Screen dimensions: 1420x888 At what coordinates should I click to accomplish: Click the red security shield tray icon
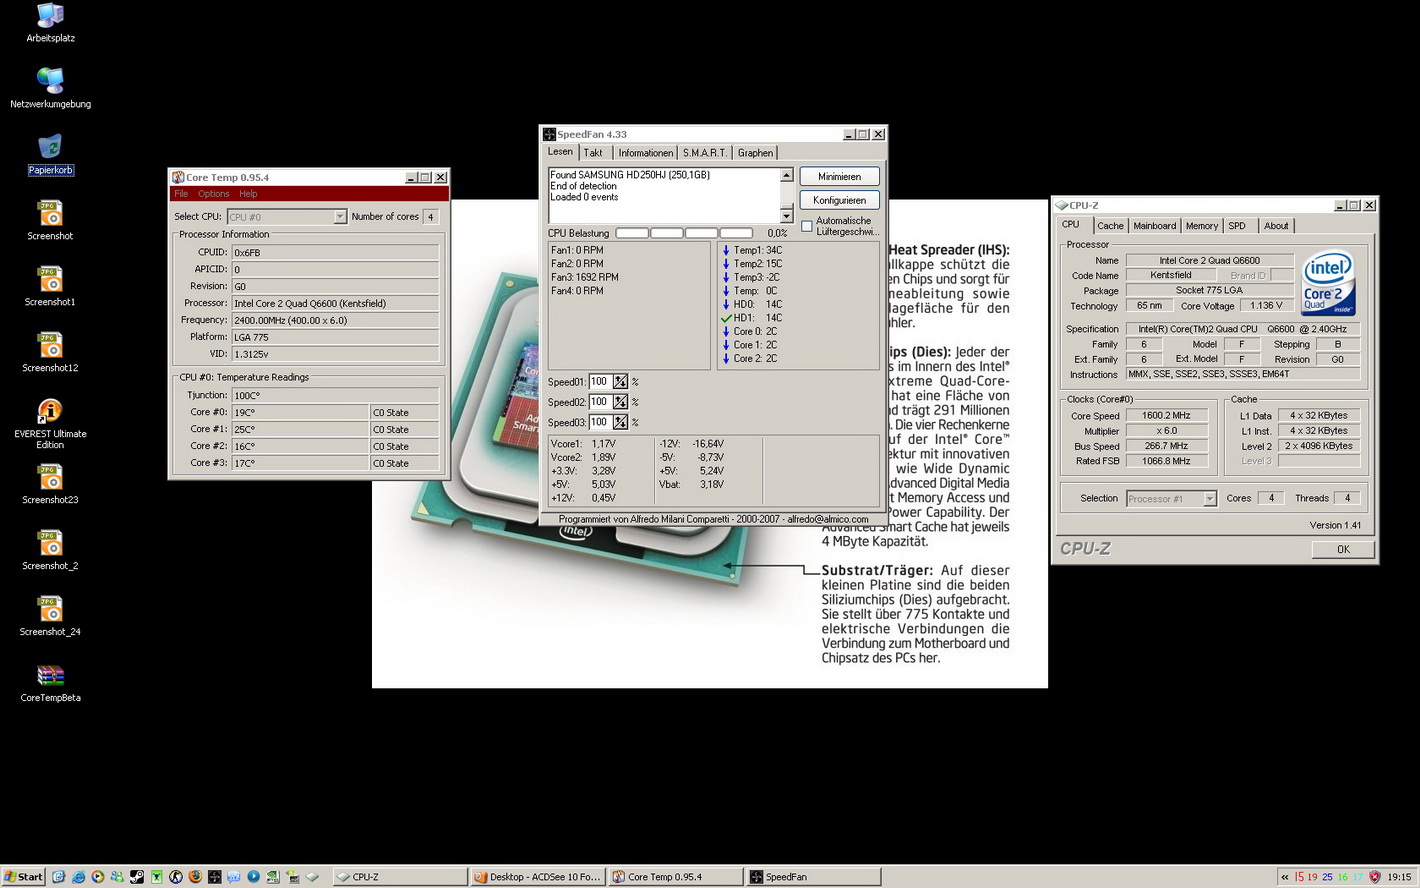[x=1375, y=877]
